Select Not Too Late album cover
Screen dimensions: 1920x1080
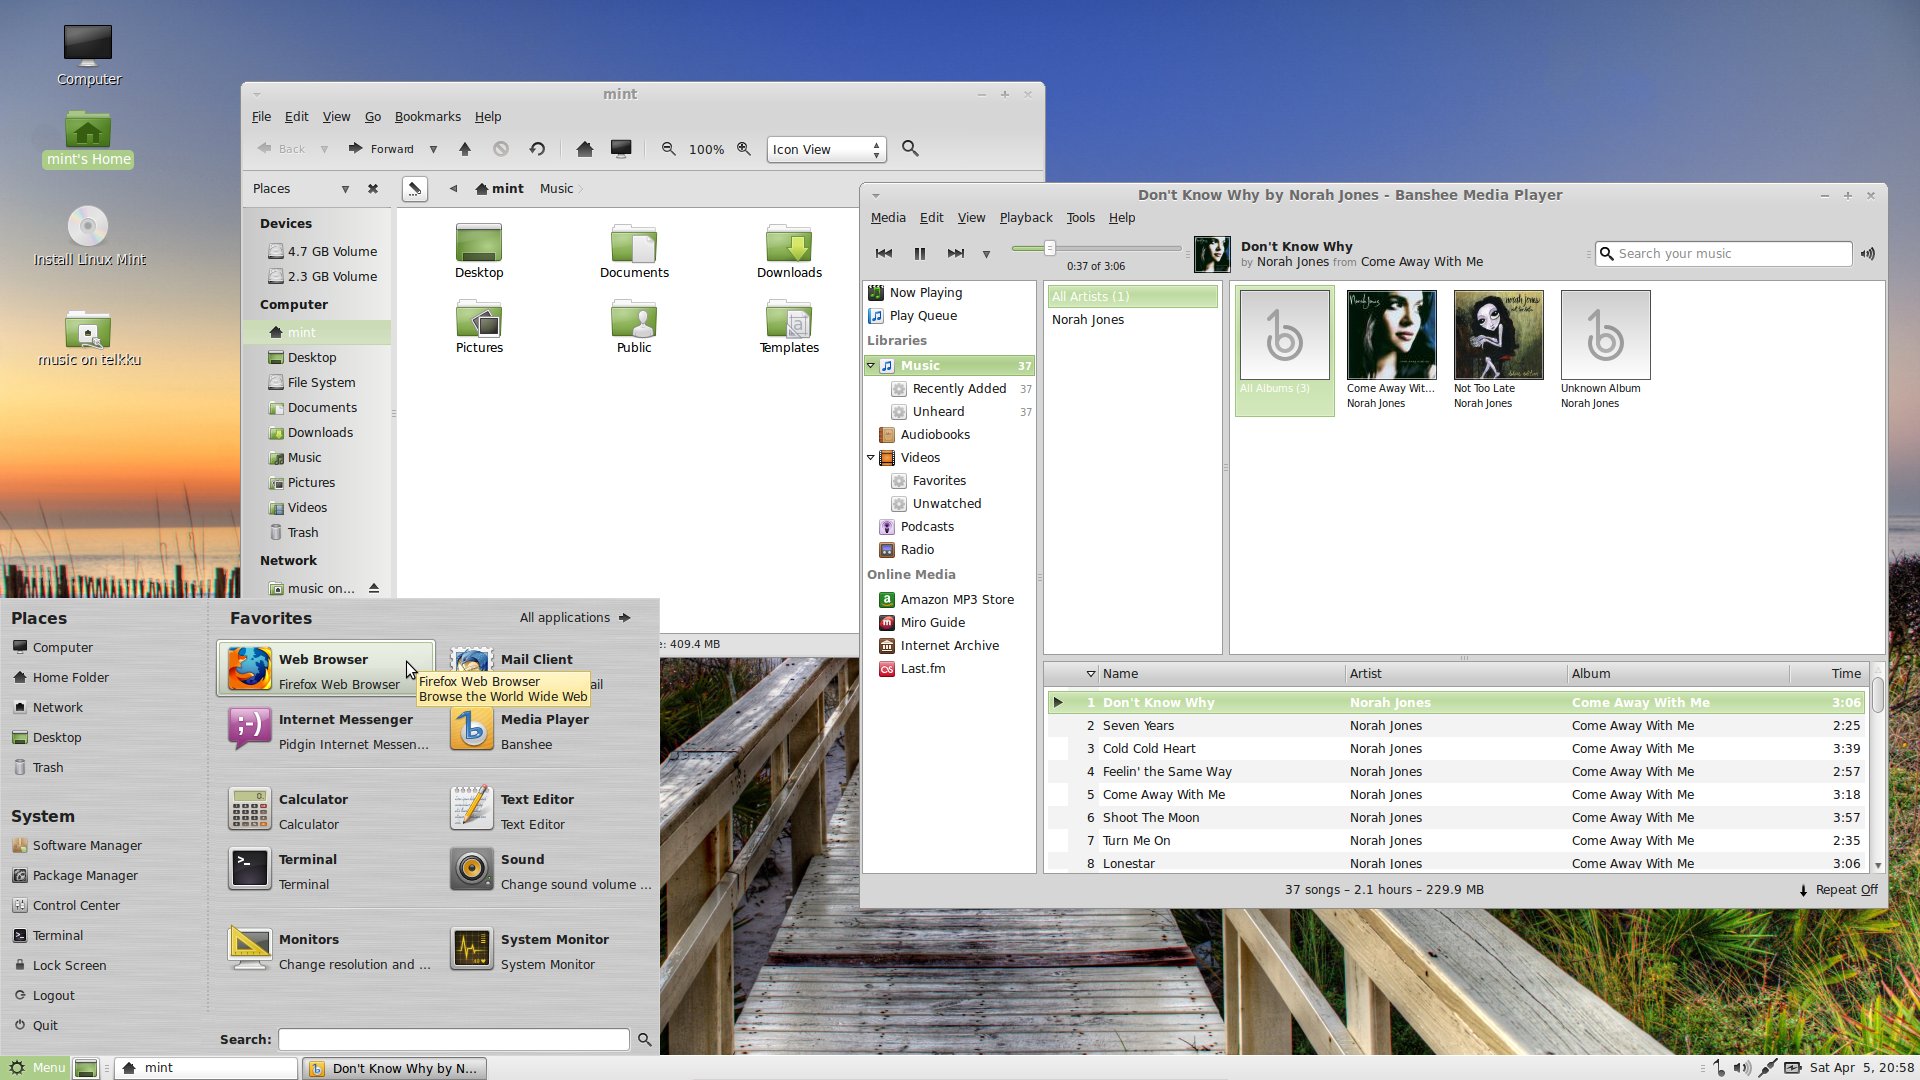tap(1498, 335)
